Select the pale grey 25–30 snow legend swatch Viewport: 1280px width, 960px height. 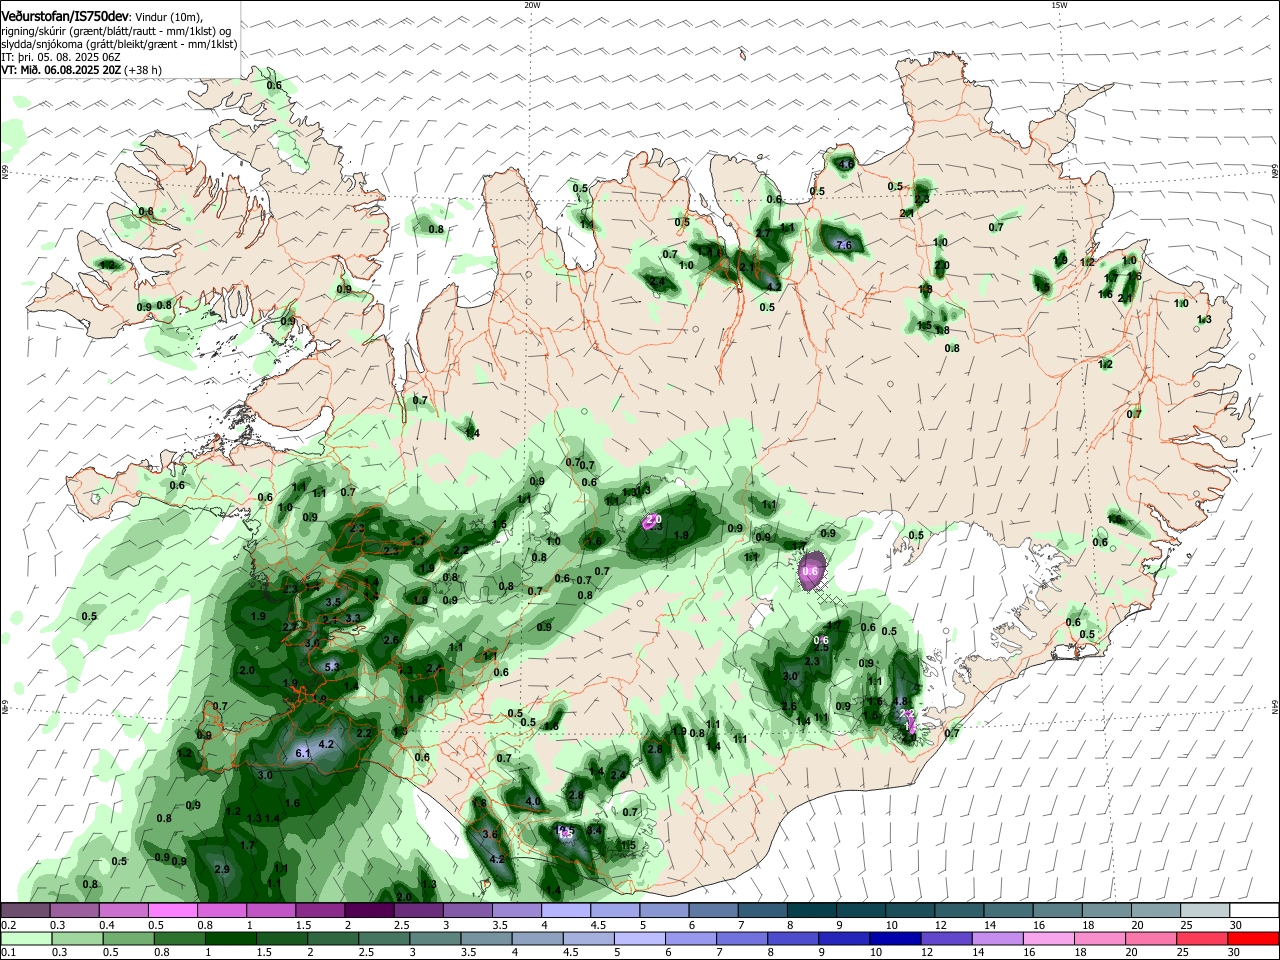(x=1206, y=911)
